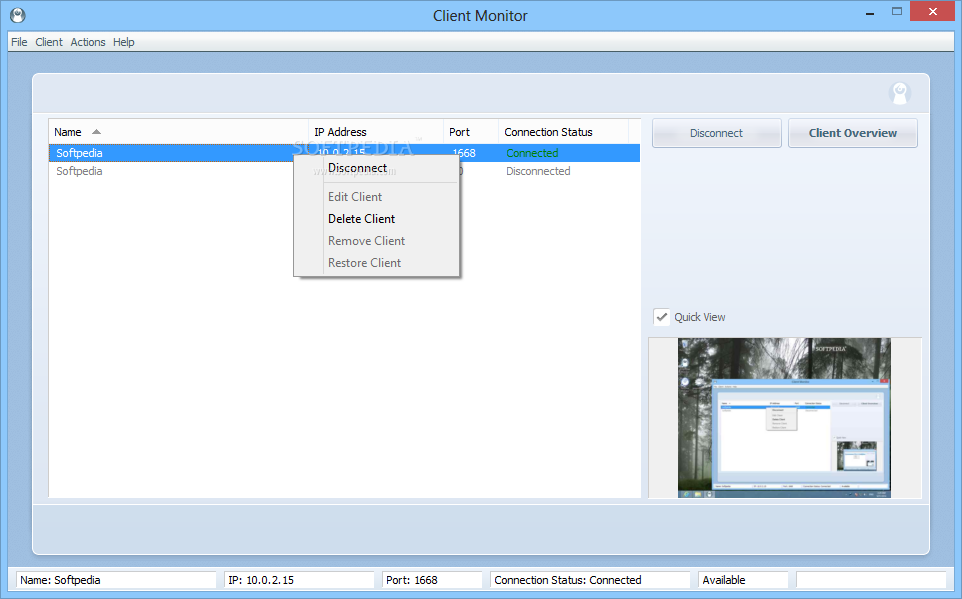Sort by the IP Address column header
This screenshot has width=962, height=599.
(x=375, y=132)
